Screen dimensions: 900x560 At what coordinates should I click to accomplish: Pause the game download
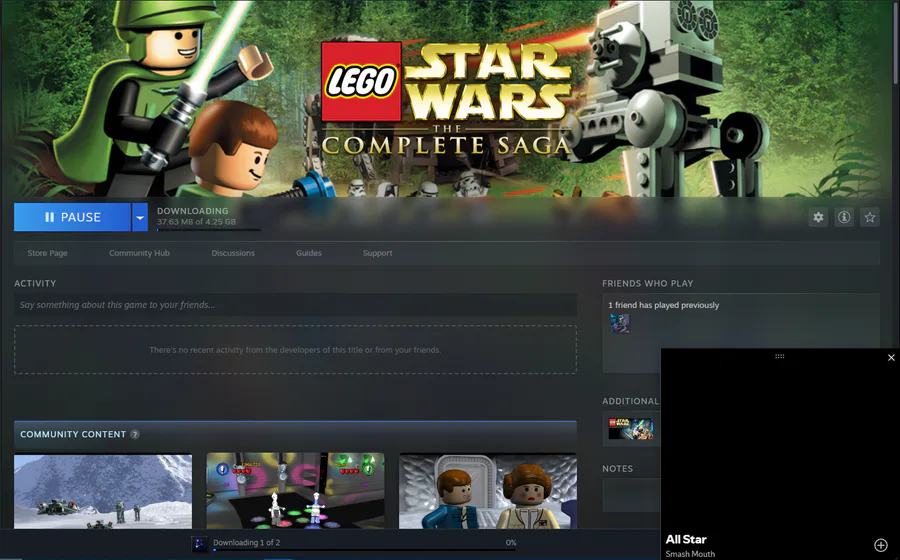pos(72,217)
